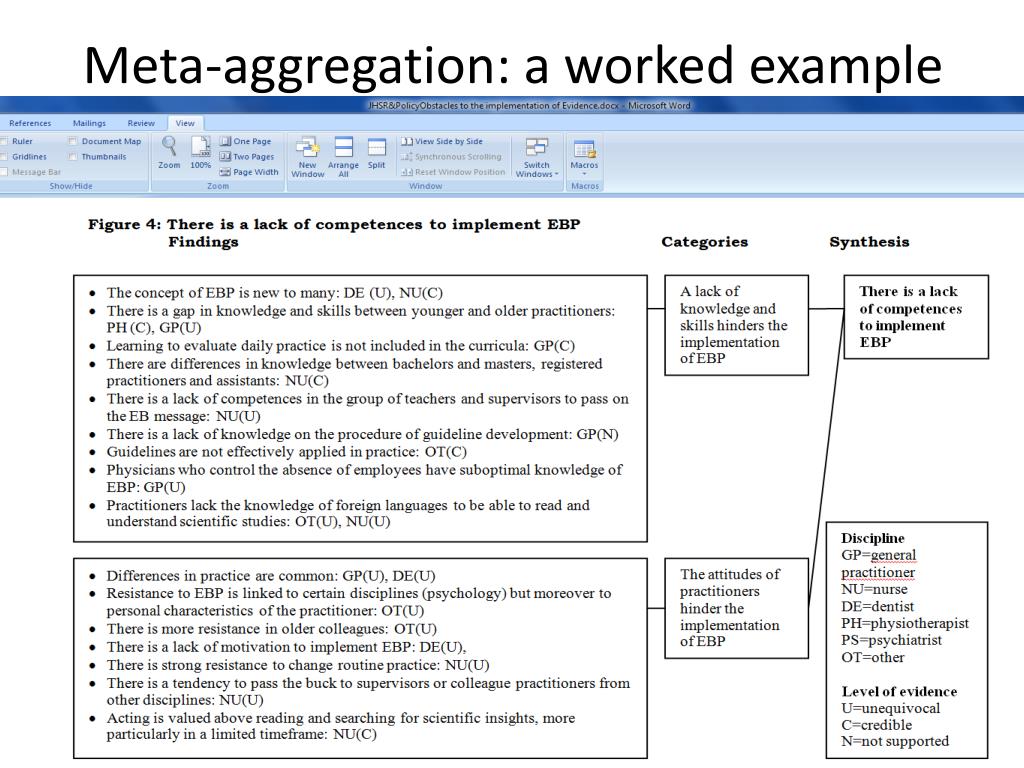
Task: Enable View Side by Side
Action: [441, 141]
